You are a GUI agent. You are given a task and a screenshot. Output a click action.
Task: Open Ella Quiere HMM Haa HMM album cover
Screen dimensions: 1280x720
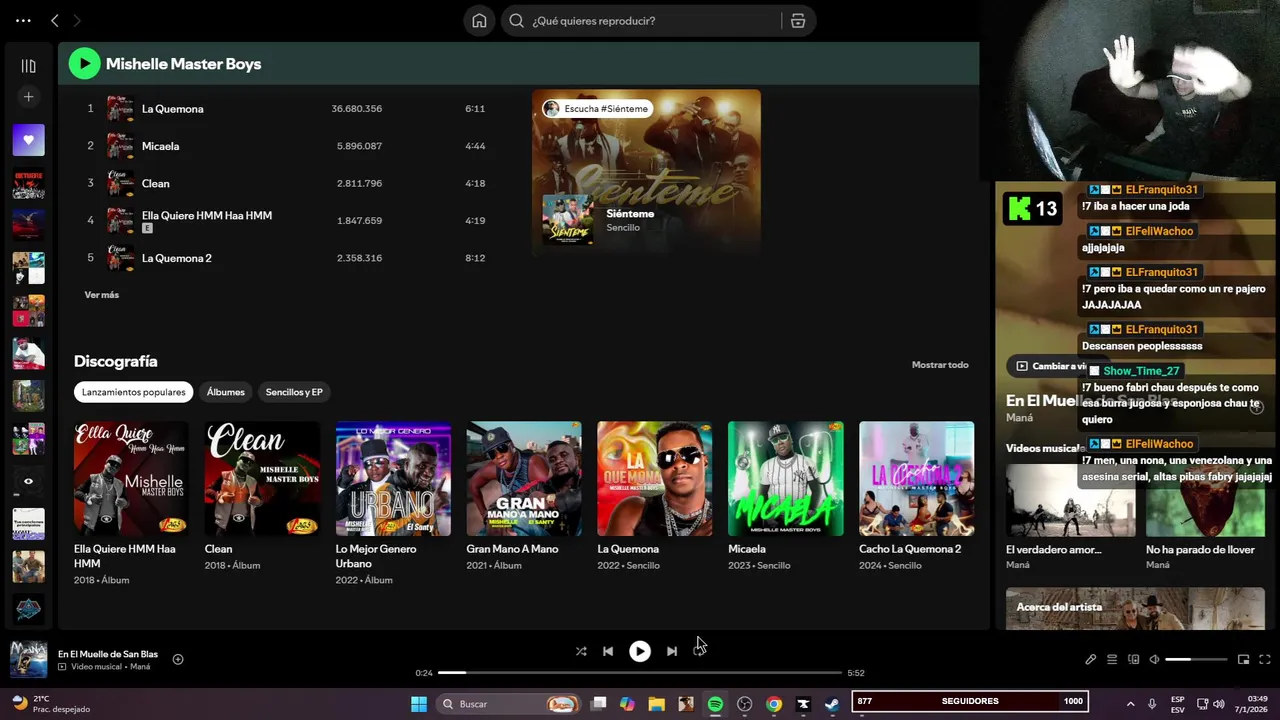[131, 478]
